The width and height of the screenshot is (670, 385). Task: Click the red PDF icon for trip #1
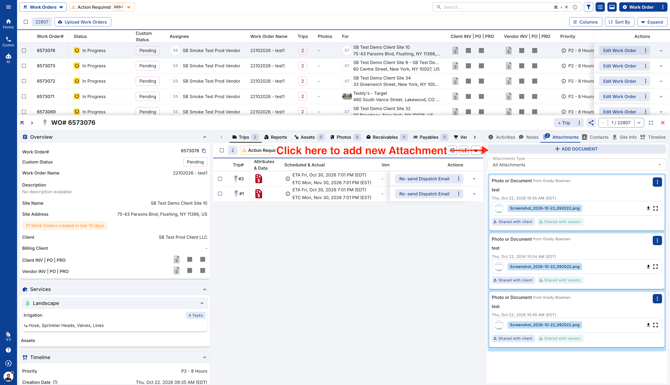pos(259,194)
